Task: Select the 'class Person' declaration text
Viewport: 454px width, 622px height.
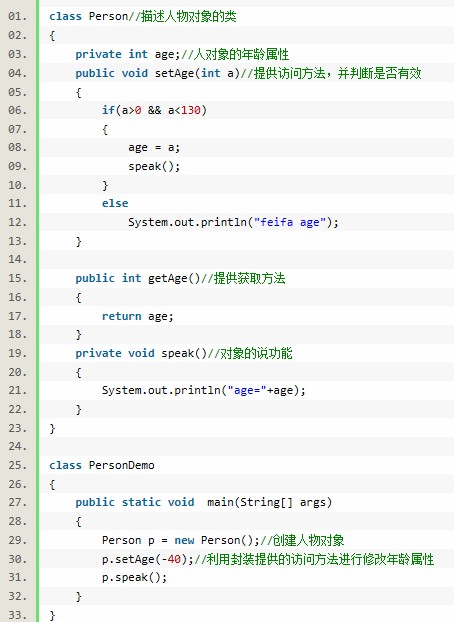Action: point(88,16)
